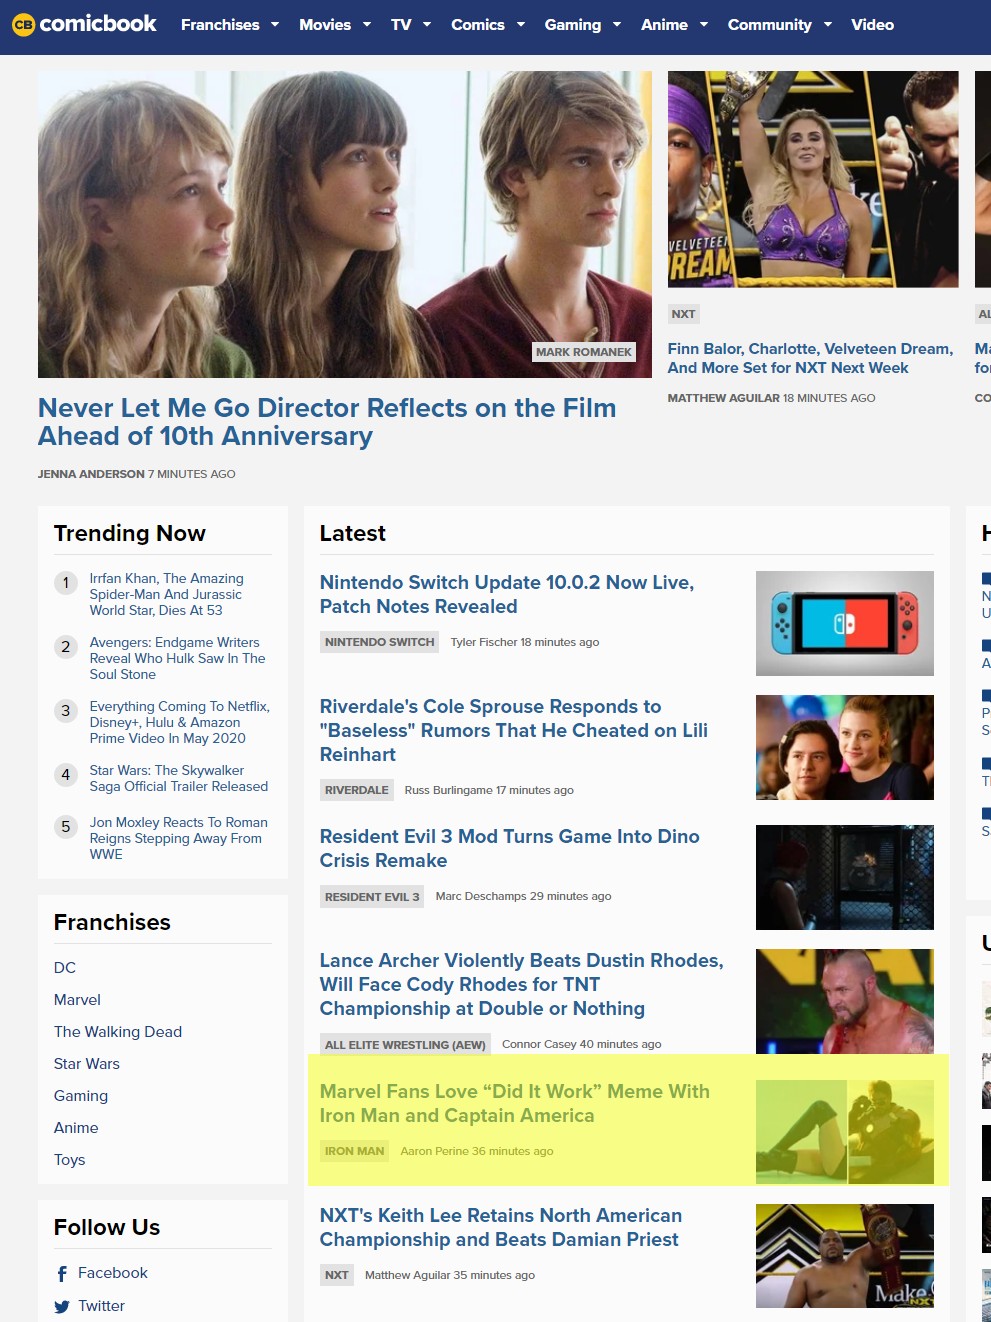Select Marvel in Franchises list
The height and width of the screenshot is (1322, 991).
click(77, 1000)
